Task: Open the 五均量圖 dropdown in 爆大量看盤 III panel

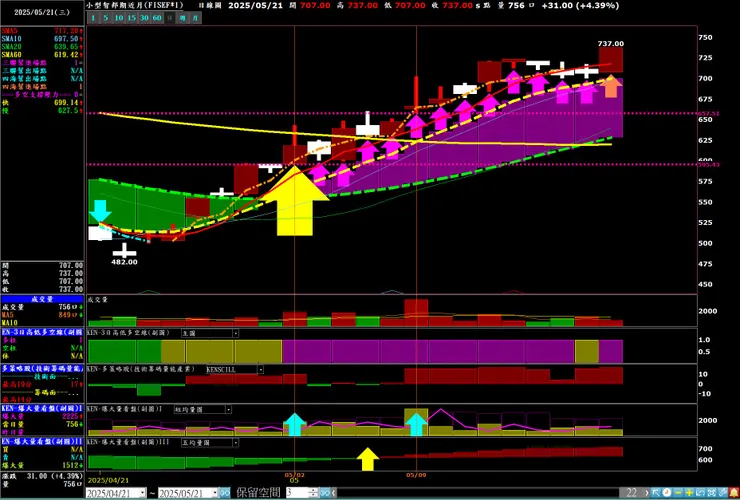Action: 235,443
